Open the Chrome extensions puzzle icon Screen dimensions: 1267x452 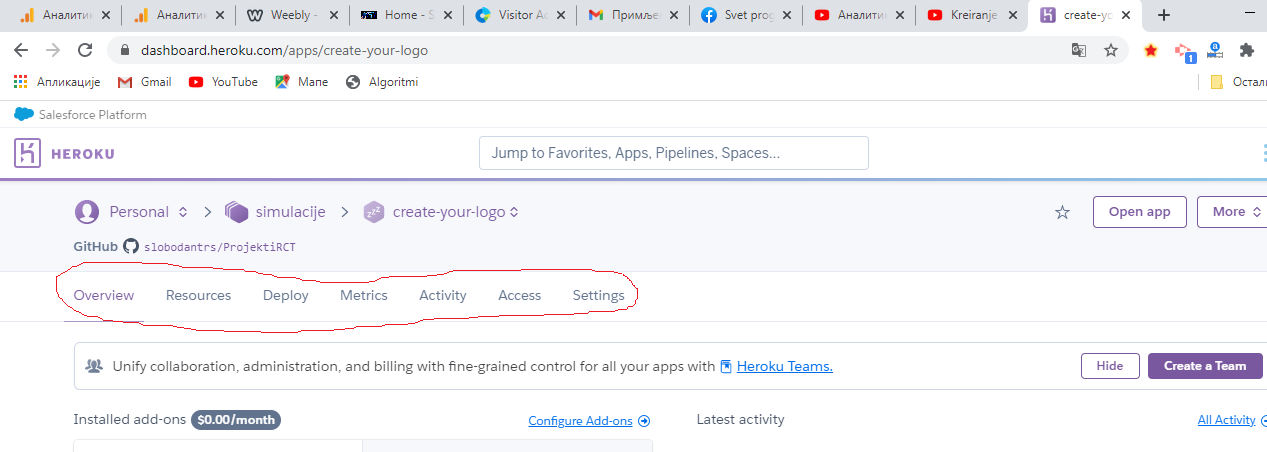[1246, 50]
